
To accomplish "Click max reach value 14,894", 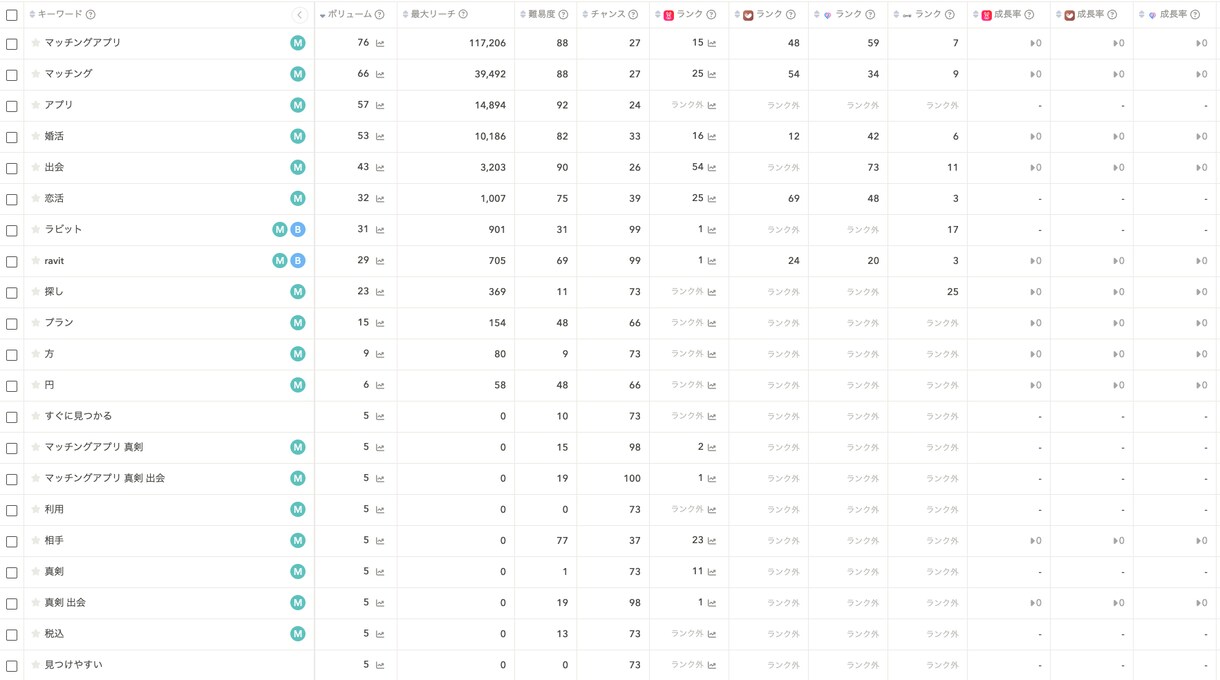I will (x=490, y=106).
